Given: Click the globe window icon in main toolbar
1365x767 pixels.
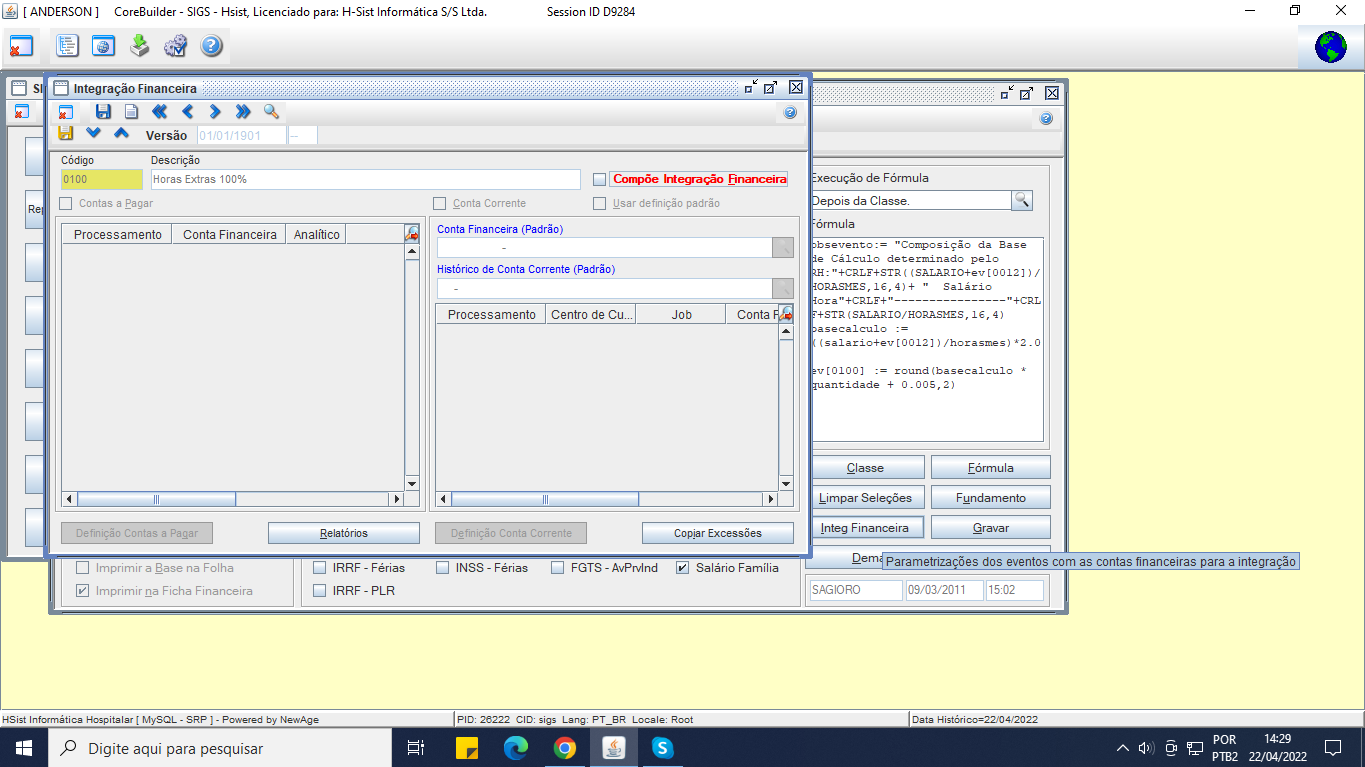Looking at the screenshot, I should pyautogui.click(x=103, y=46).
